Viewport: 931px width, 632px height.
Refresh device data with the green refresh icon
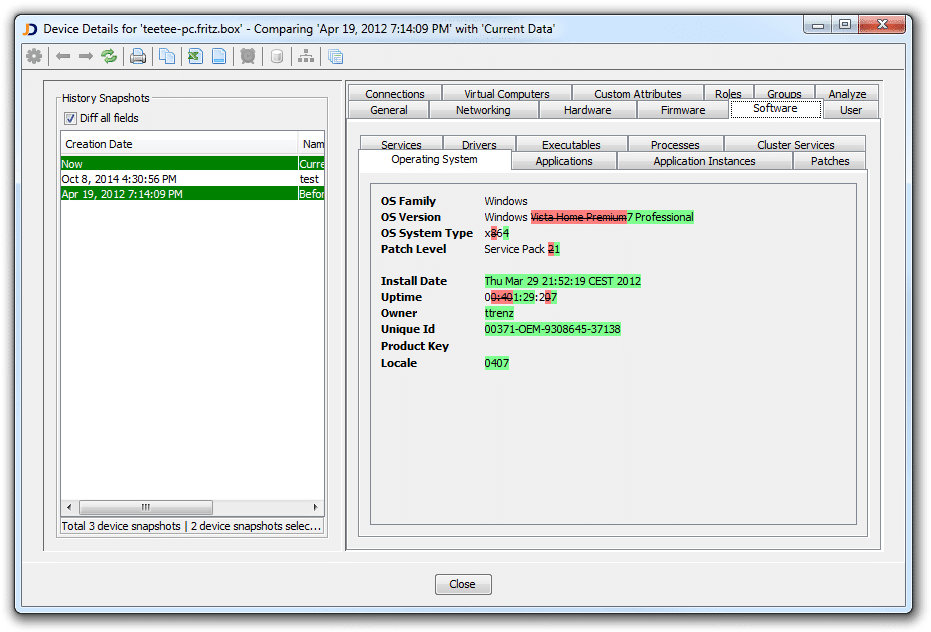click(109, 56)
